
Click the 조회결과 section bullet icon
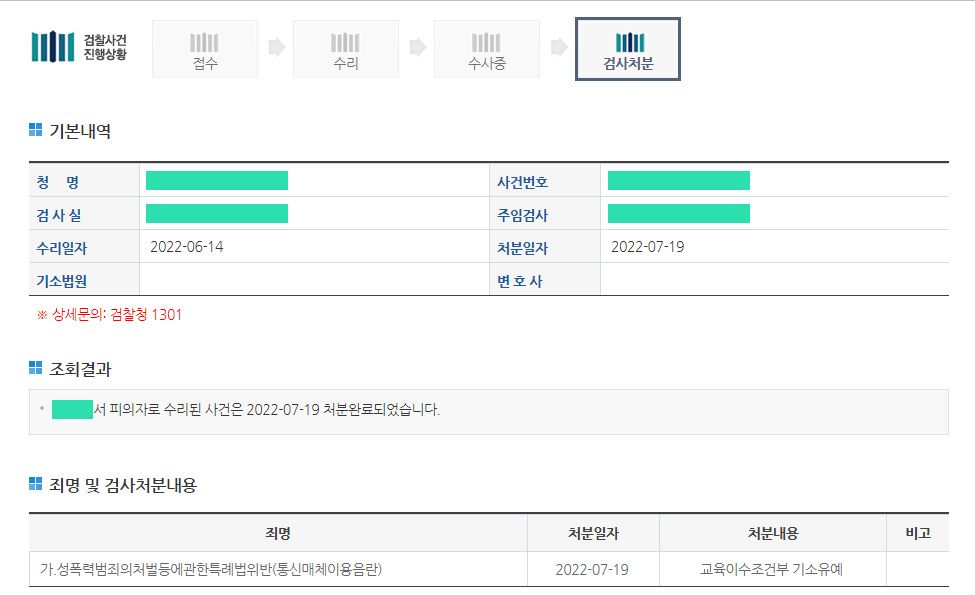coord(36,368)
